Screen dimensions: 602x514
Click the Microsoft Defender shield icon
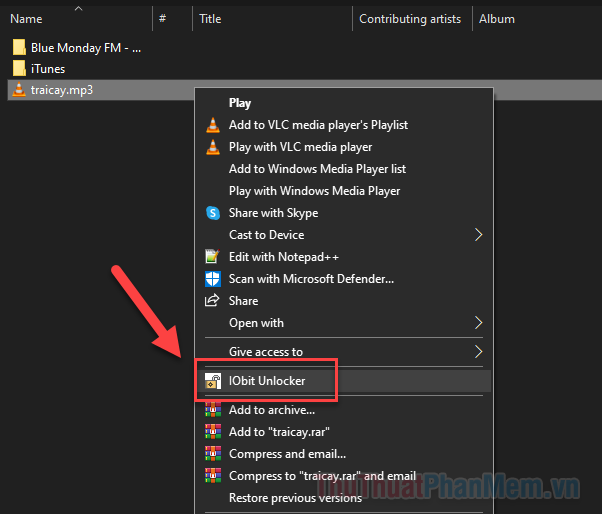coord(213,279)
